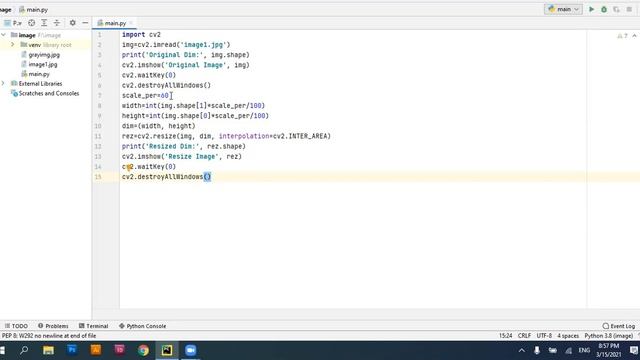The width and height of the screenshot is (640, 360).
Task: Click cursor position 15:24 in status bar
Action: pos(505,336)
